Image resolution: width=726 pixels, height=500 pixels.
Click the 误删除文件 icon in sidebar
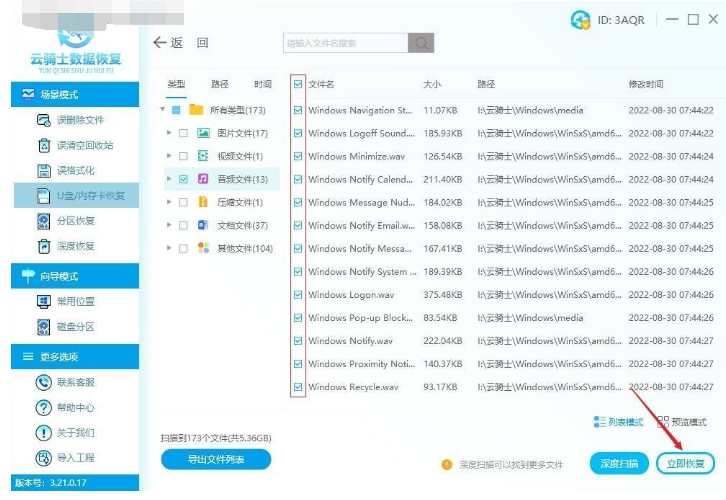(43, 120)
